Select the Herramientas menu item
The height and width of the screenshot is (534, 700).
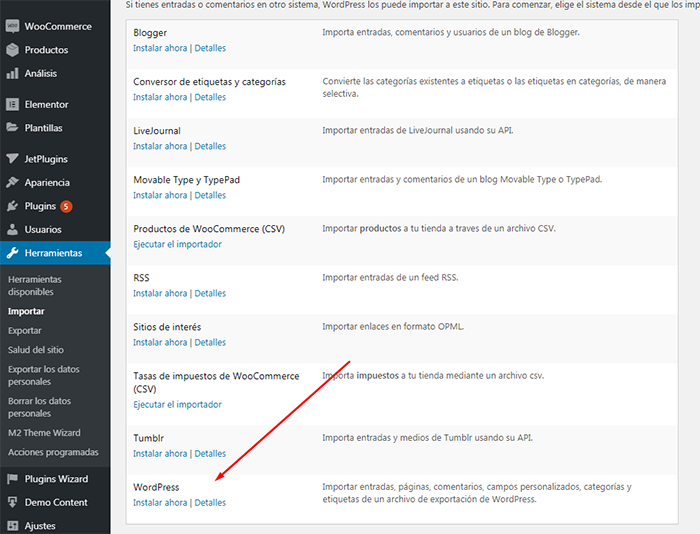click(55, 253)
